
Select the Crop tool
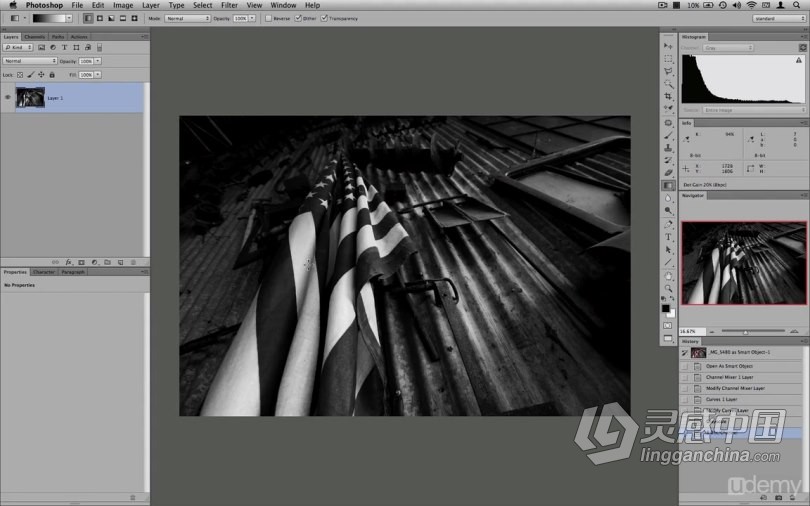668,97
